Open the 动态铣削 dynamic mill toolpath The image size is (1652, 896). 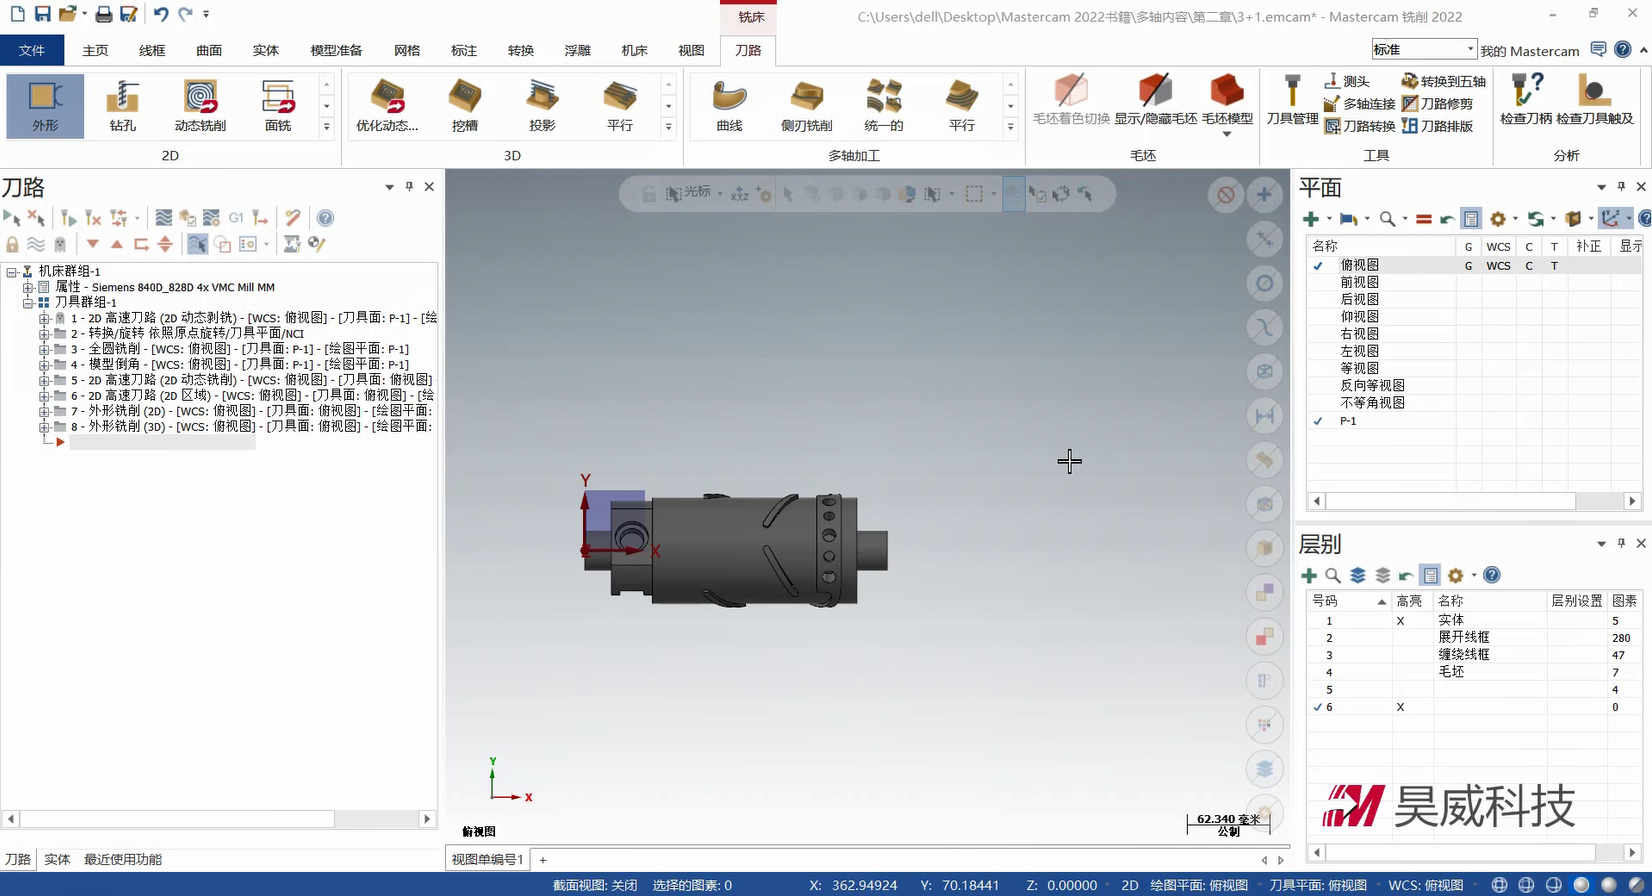point(200,106)
